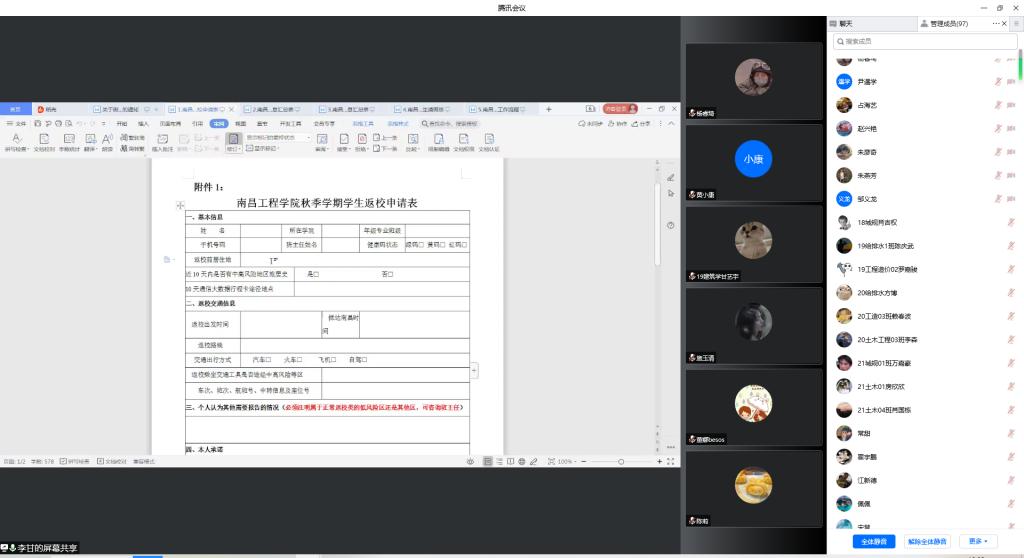Toggle microphone icon beside 朱彦奇
This screenshot has height=558, width=1024.
click(x=997, y=152)
